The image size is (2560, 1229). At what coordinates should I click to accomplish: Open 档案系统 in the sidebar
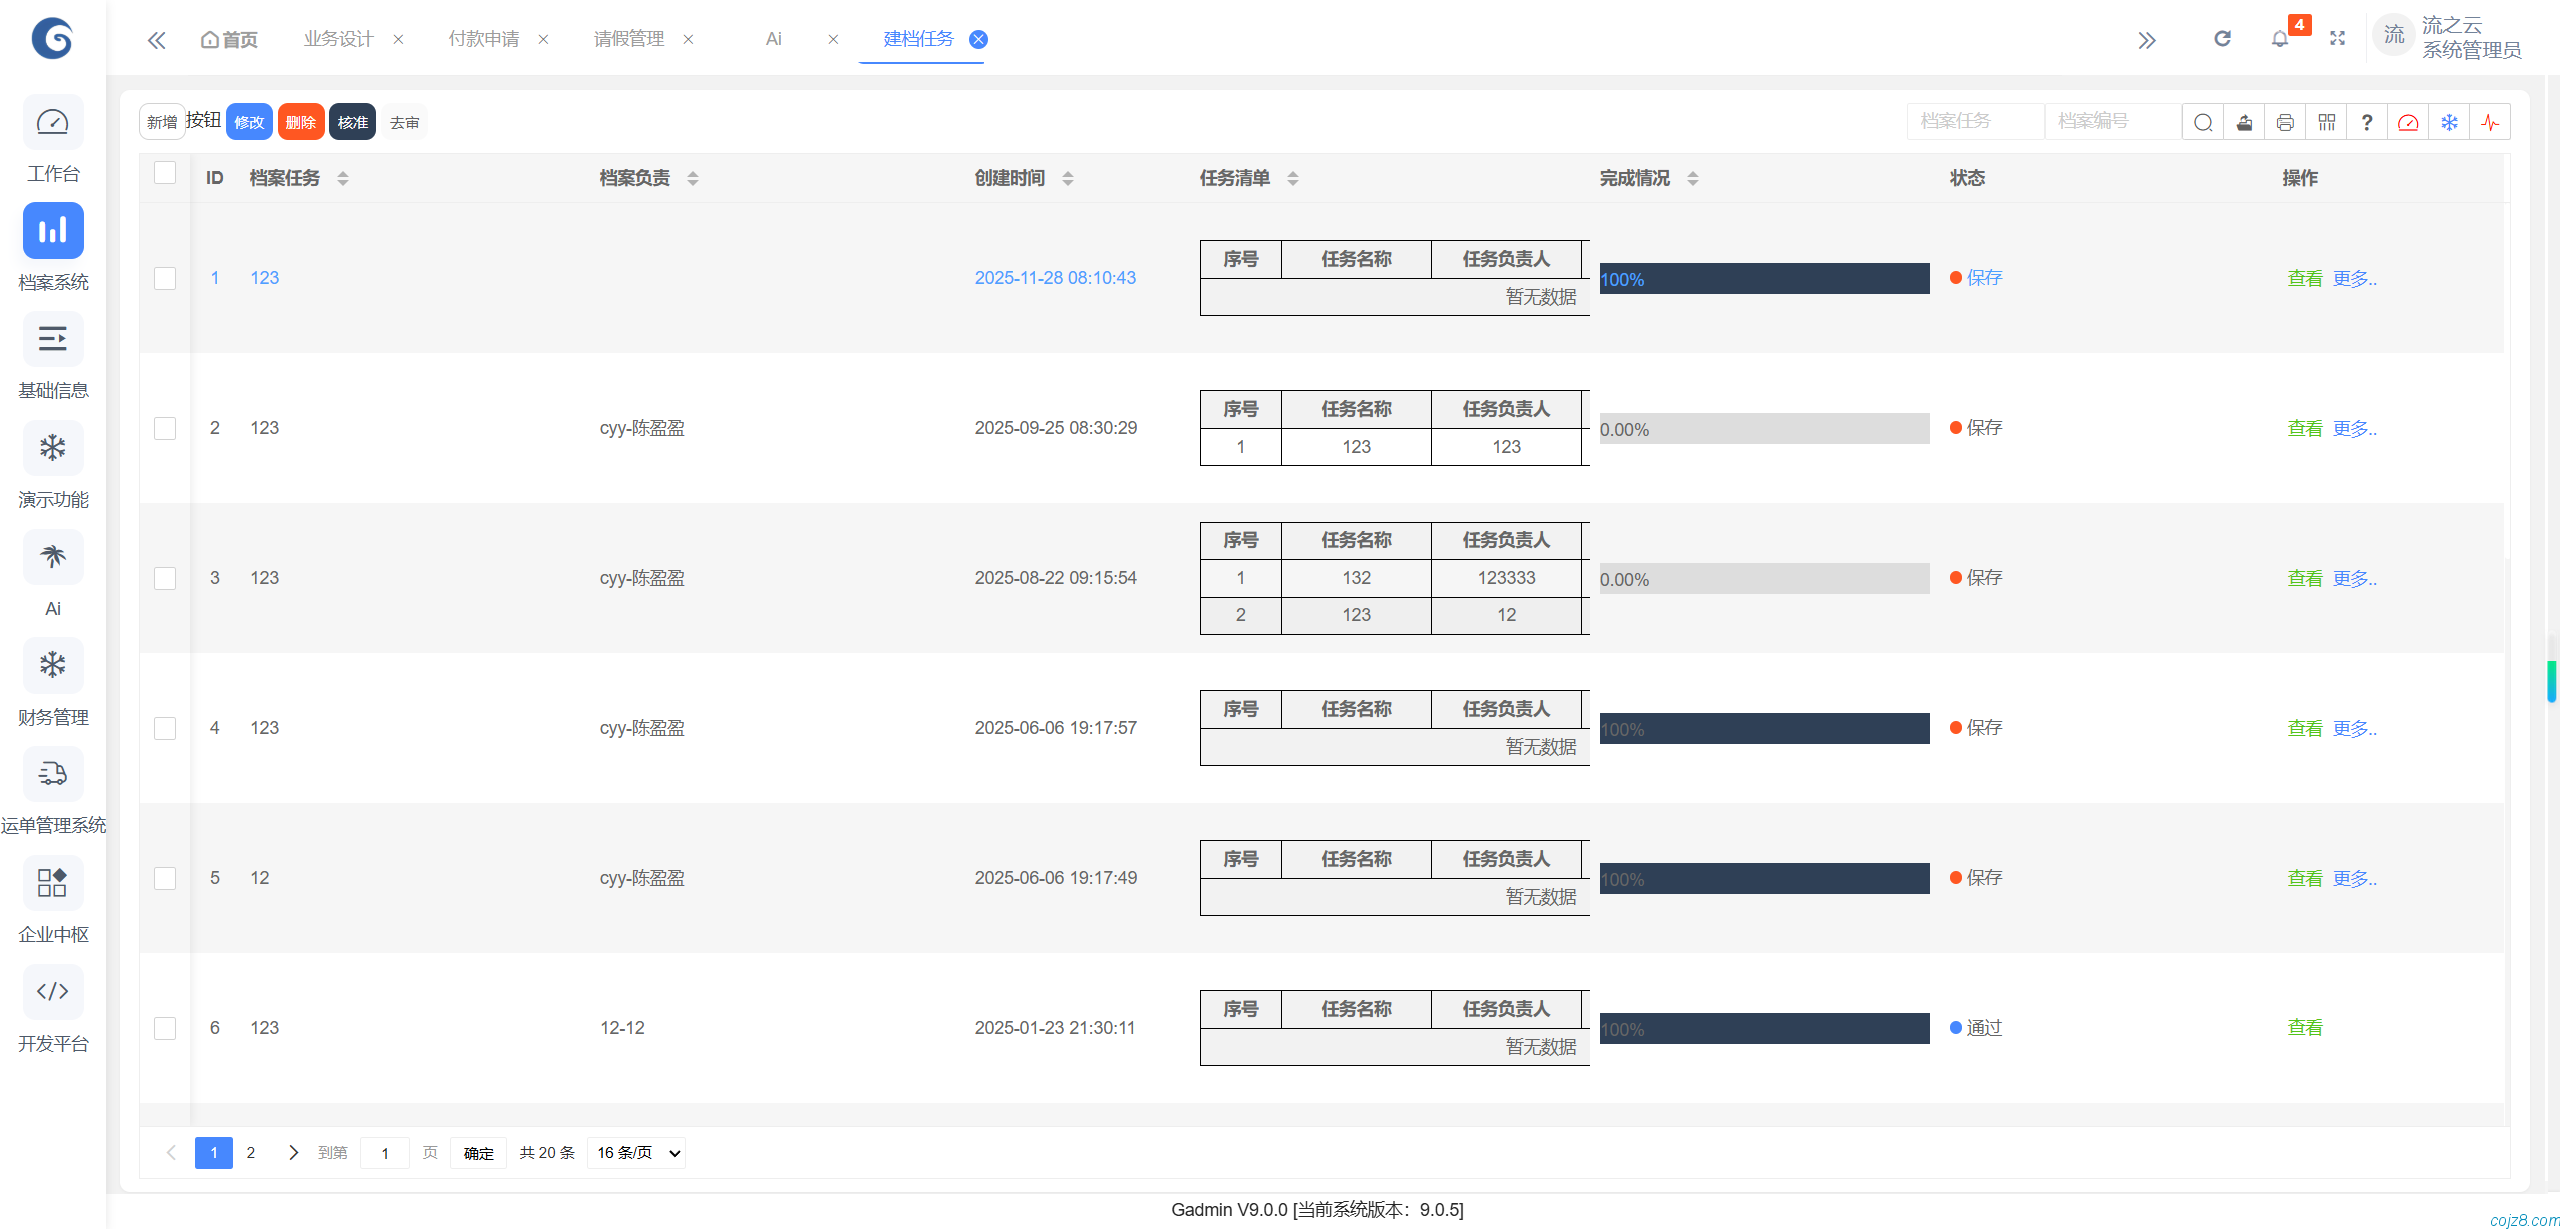pos(53,232)
